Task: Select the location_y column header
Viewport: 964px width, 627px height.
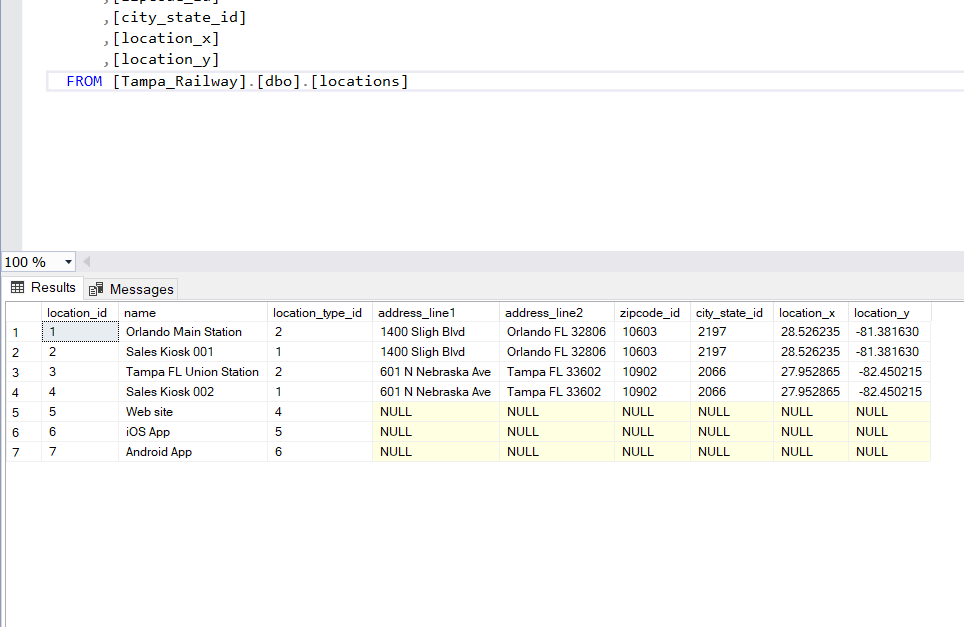Action: coord(889,312)
